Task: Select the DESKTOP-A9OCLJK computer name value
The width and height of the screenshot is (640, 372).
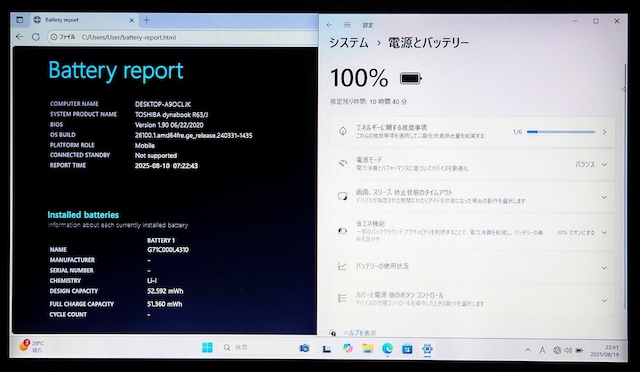Action: tap(163, 104)
